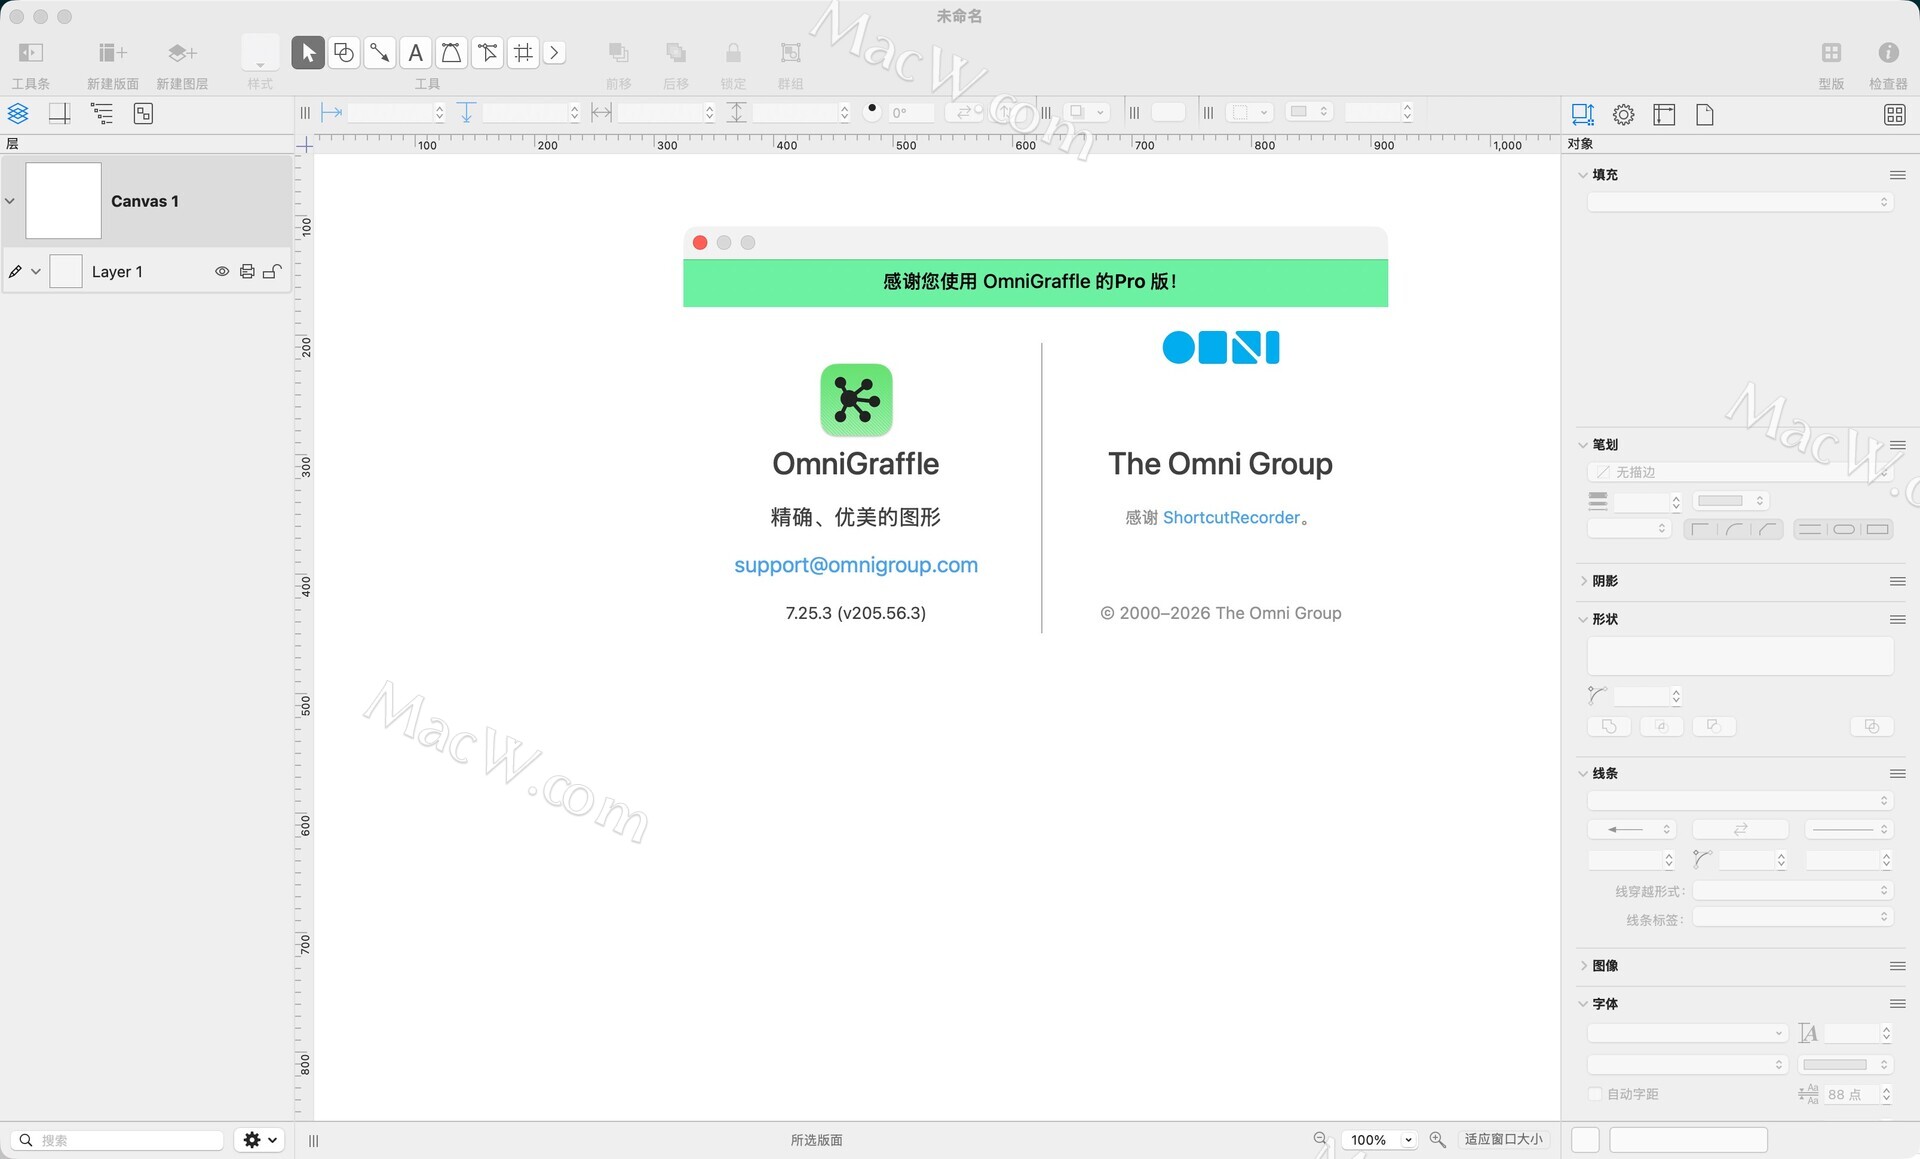Collapse the Canvas 1 disclosure arrow

tap(10, 201)
